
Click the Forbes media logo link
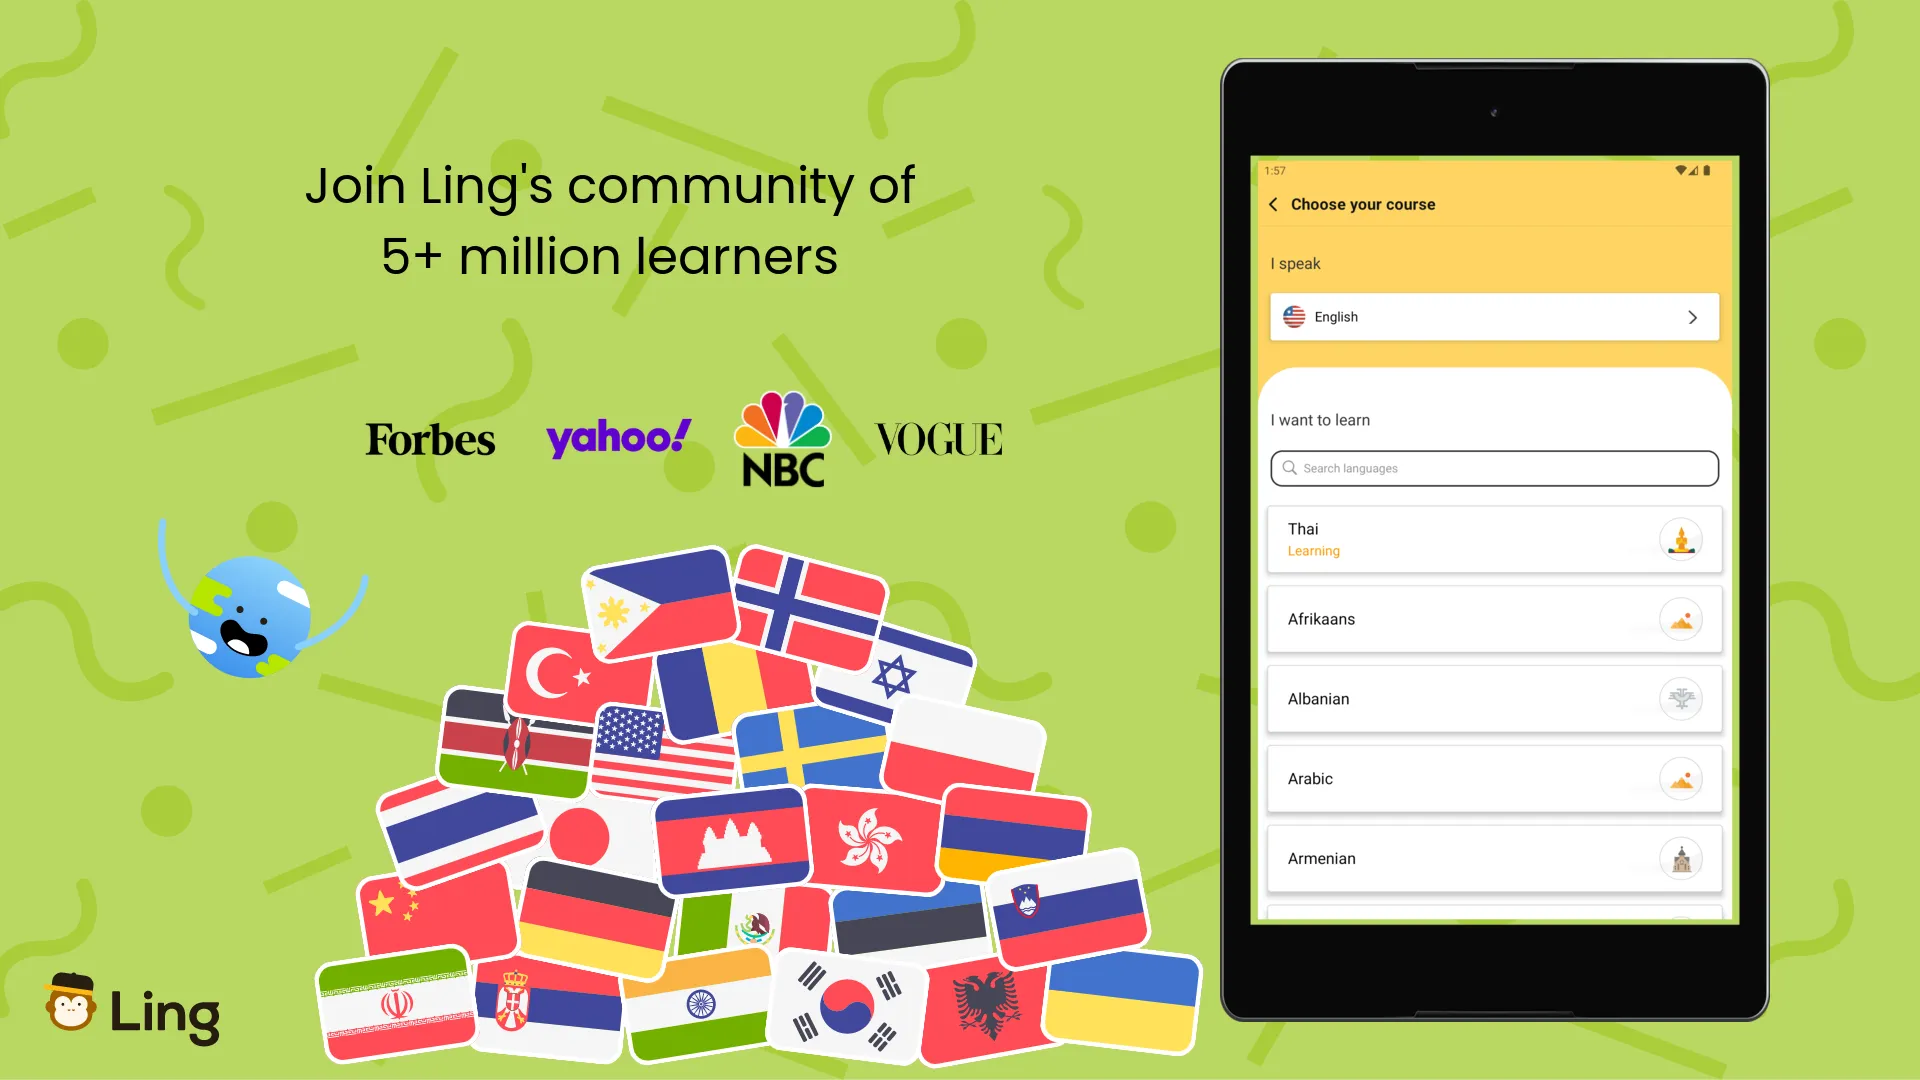coord(430,440)
